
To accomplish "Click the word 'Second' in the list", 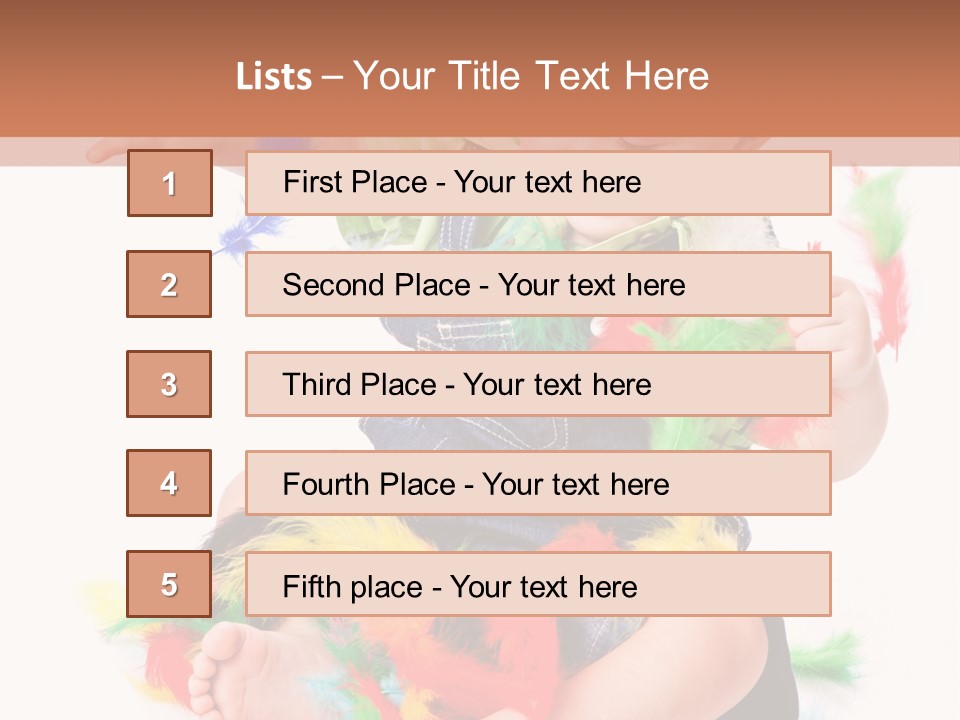I will coord(334,285).
